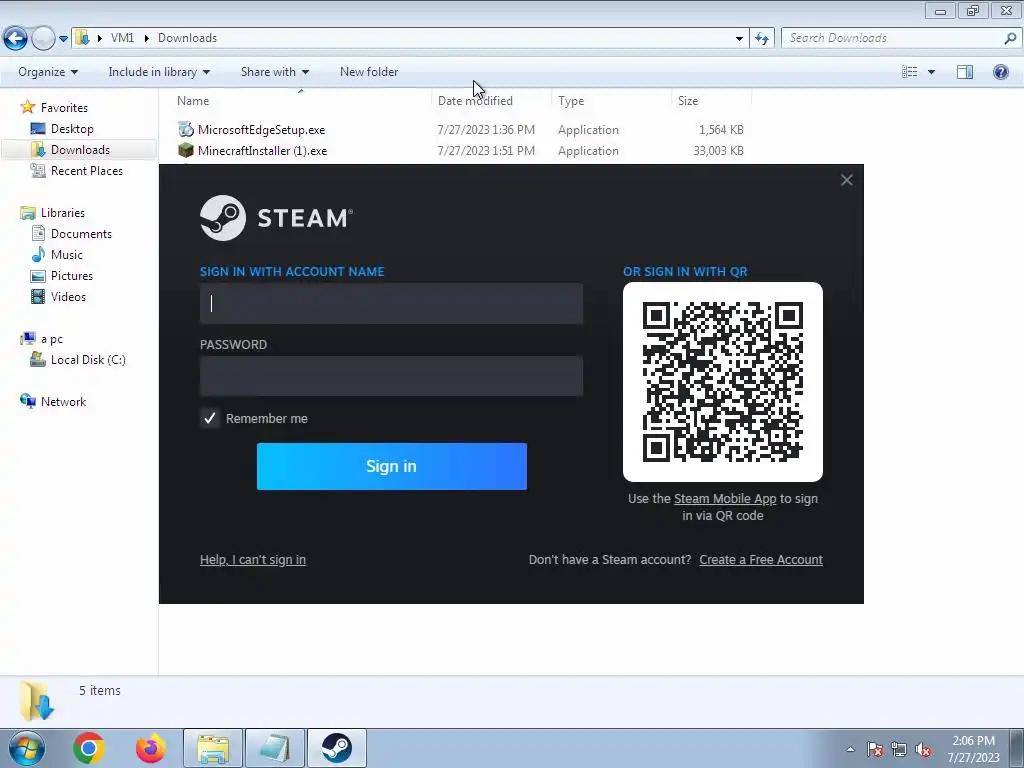
Task: Expand the view options dropdown arrow
Action: [931, 72]
